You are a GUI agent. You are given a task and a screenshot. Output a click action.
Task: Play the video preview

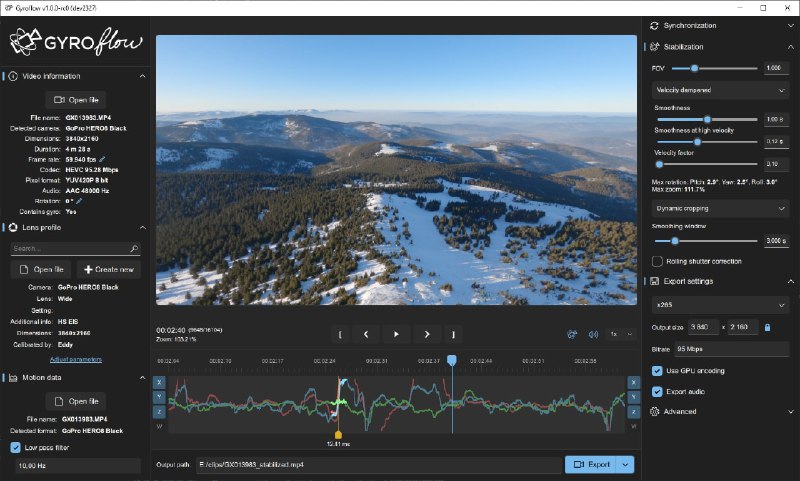pyautogui.click(x=396, y=334)
